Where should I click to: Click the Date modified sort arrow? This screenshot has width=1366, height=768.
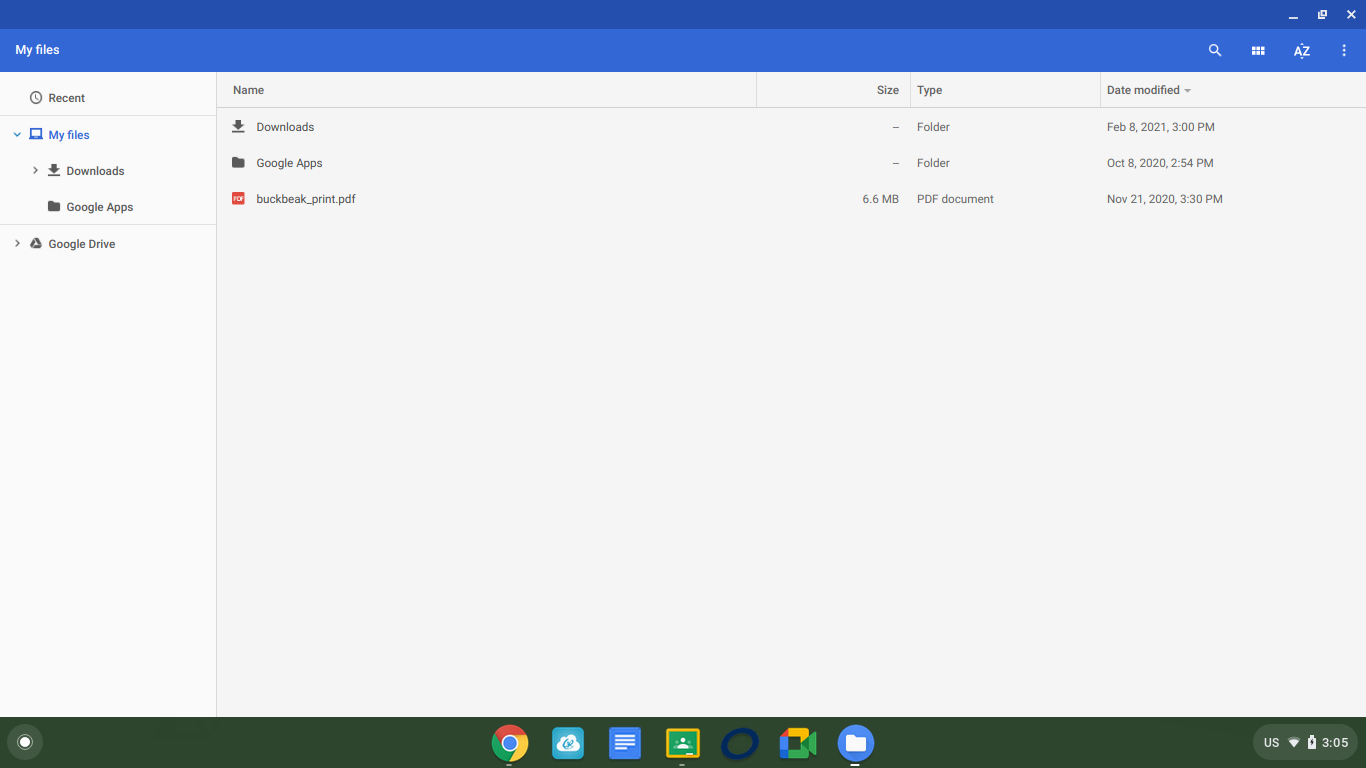(1188, 91)
